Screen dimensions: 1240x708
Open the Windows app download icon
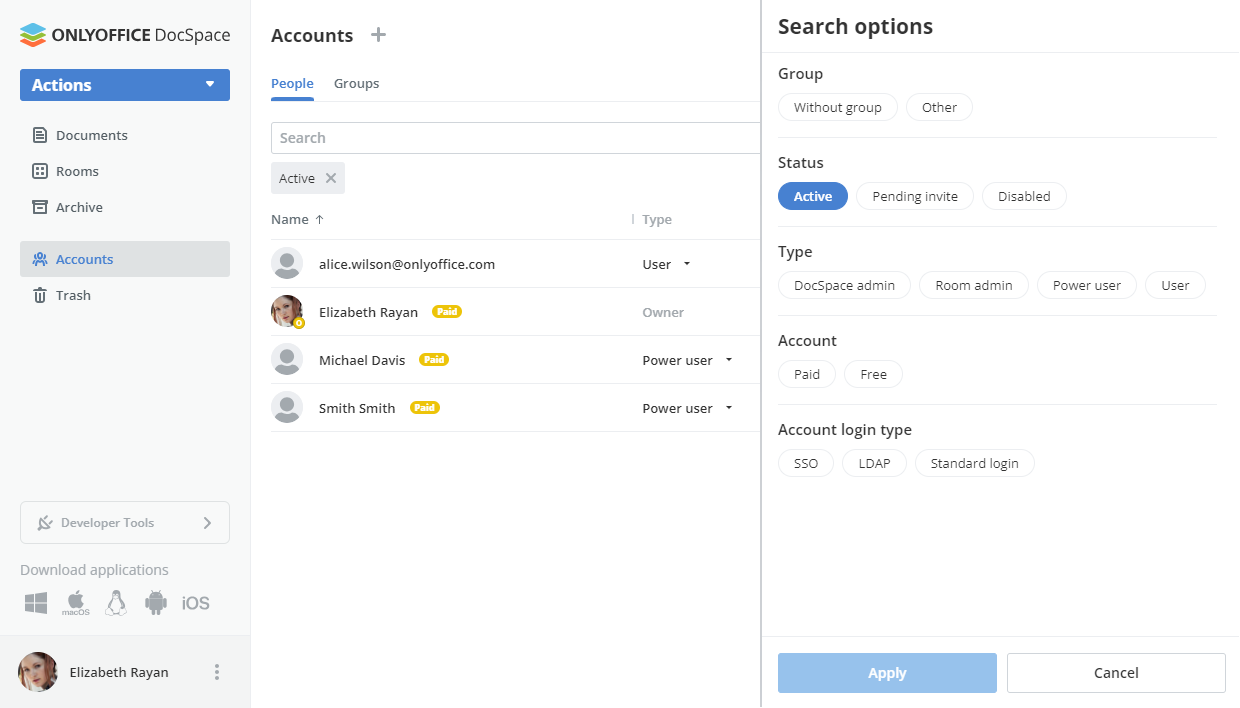(x=37, y=603)
